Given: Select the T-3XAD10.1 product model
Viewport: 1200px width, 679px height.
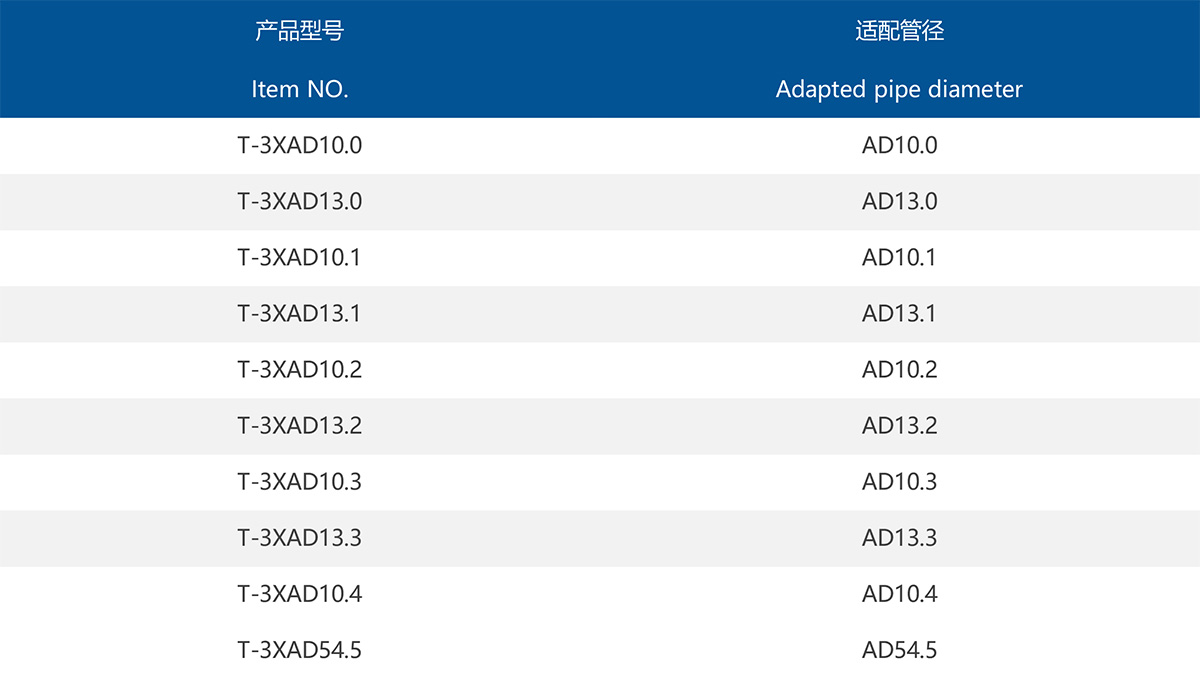Looking at the screenshot, I should point(299,257).
